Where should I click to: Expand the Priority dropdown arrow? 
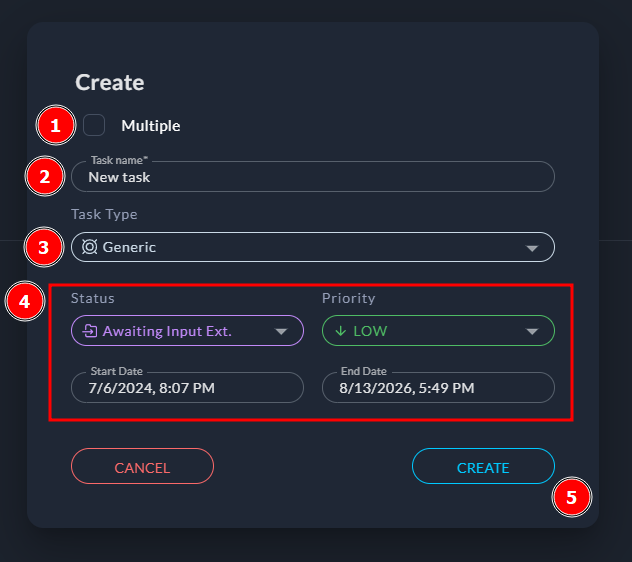[531, 332]
